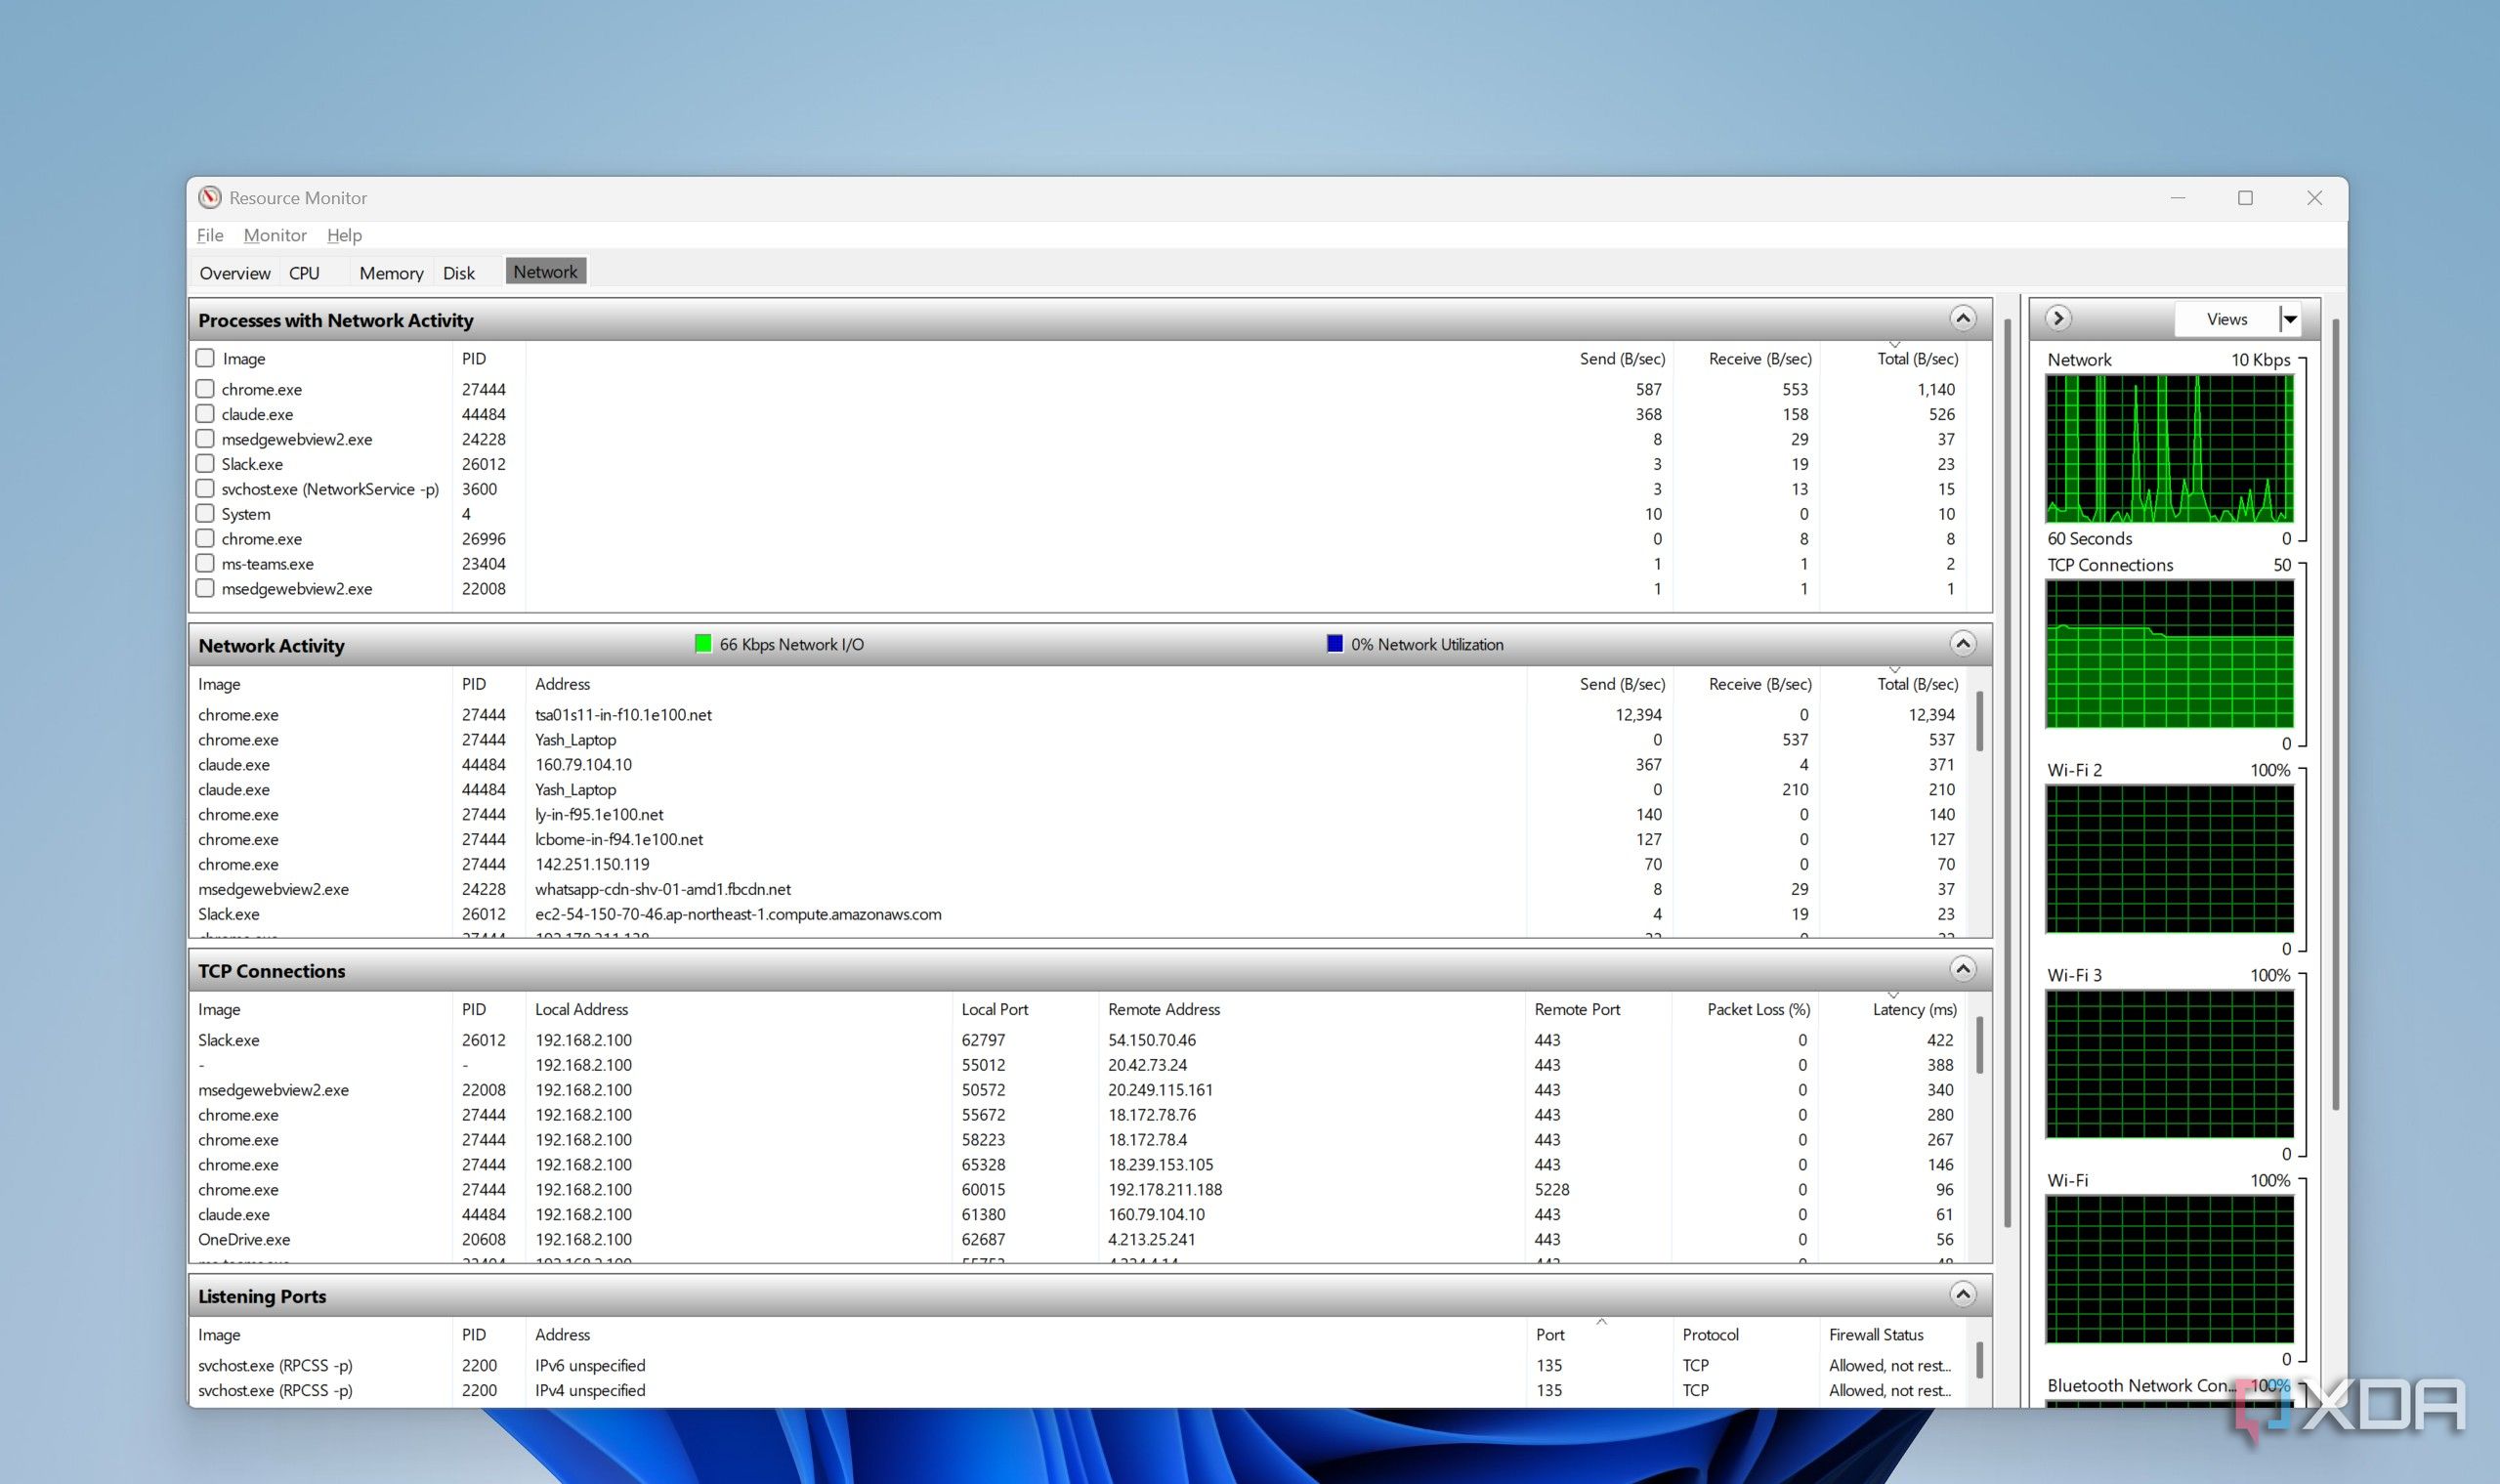Viewport: 2500px width, 1484px height.
Task: Collapse the Listening Ports section
Action: click(1962, 1294)
